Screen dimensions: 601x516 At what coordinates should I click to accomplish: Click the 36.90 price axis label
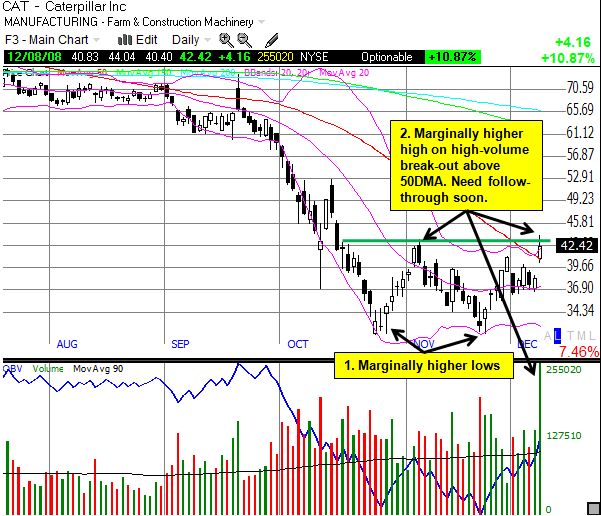(580, 287)
